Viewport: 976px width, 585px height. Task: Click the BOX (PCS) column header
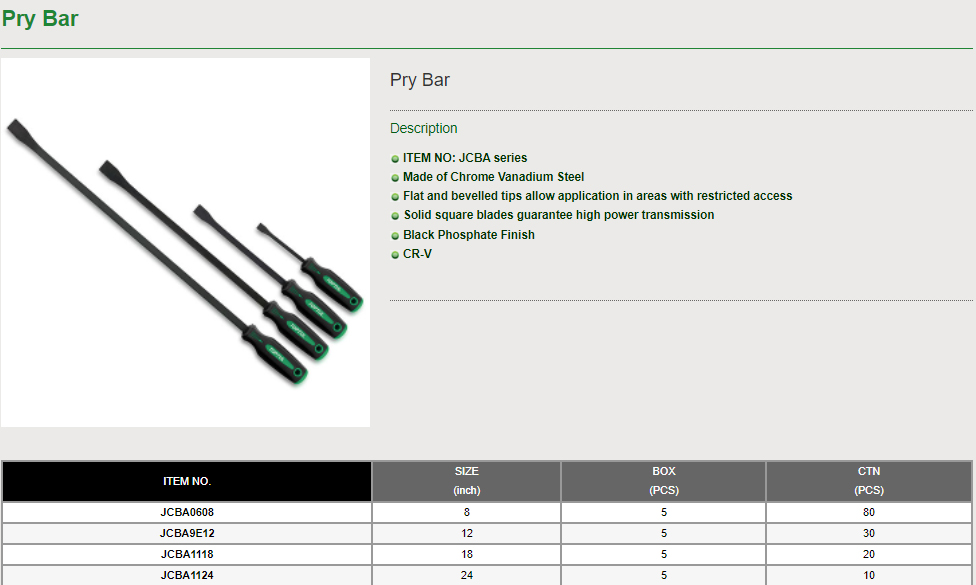(664, 481)
